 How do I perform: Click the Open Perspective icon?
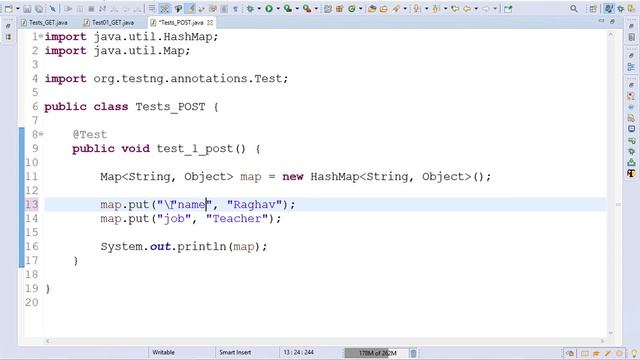point(593,9)
